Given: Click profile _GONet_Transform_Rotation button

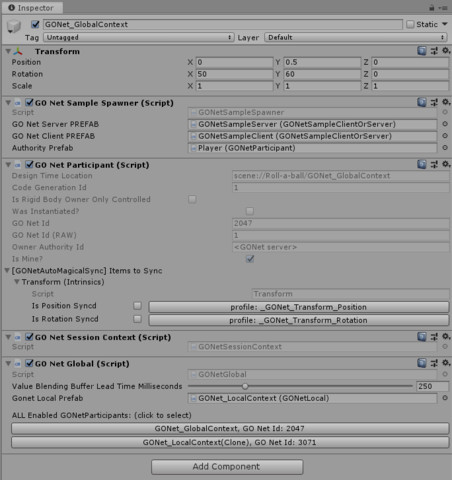Looking at the screenshot, I should point(299,320).
